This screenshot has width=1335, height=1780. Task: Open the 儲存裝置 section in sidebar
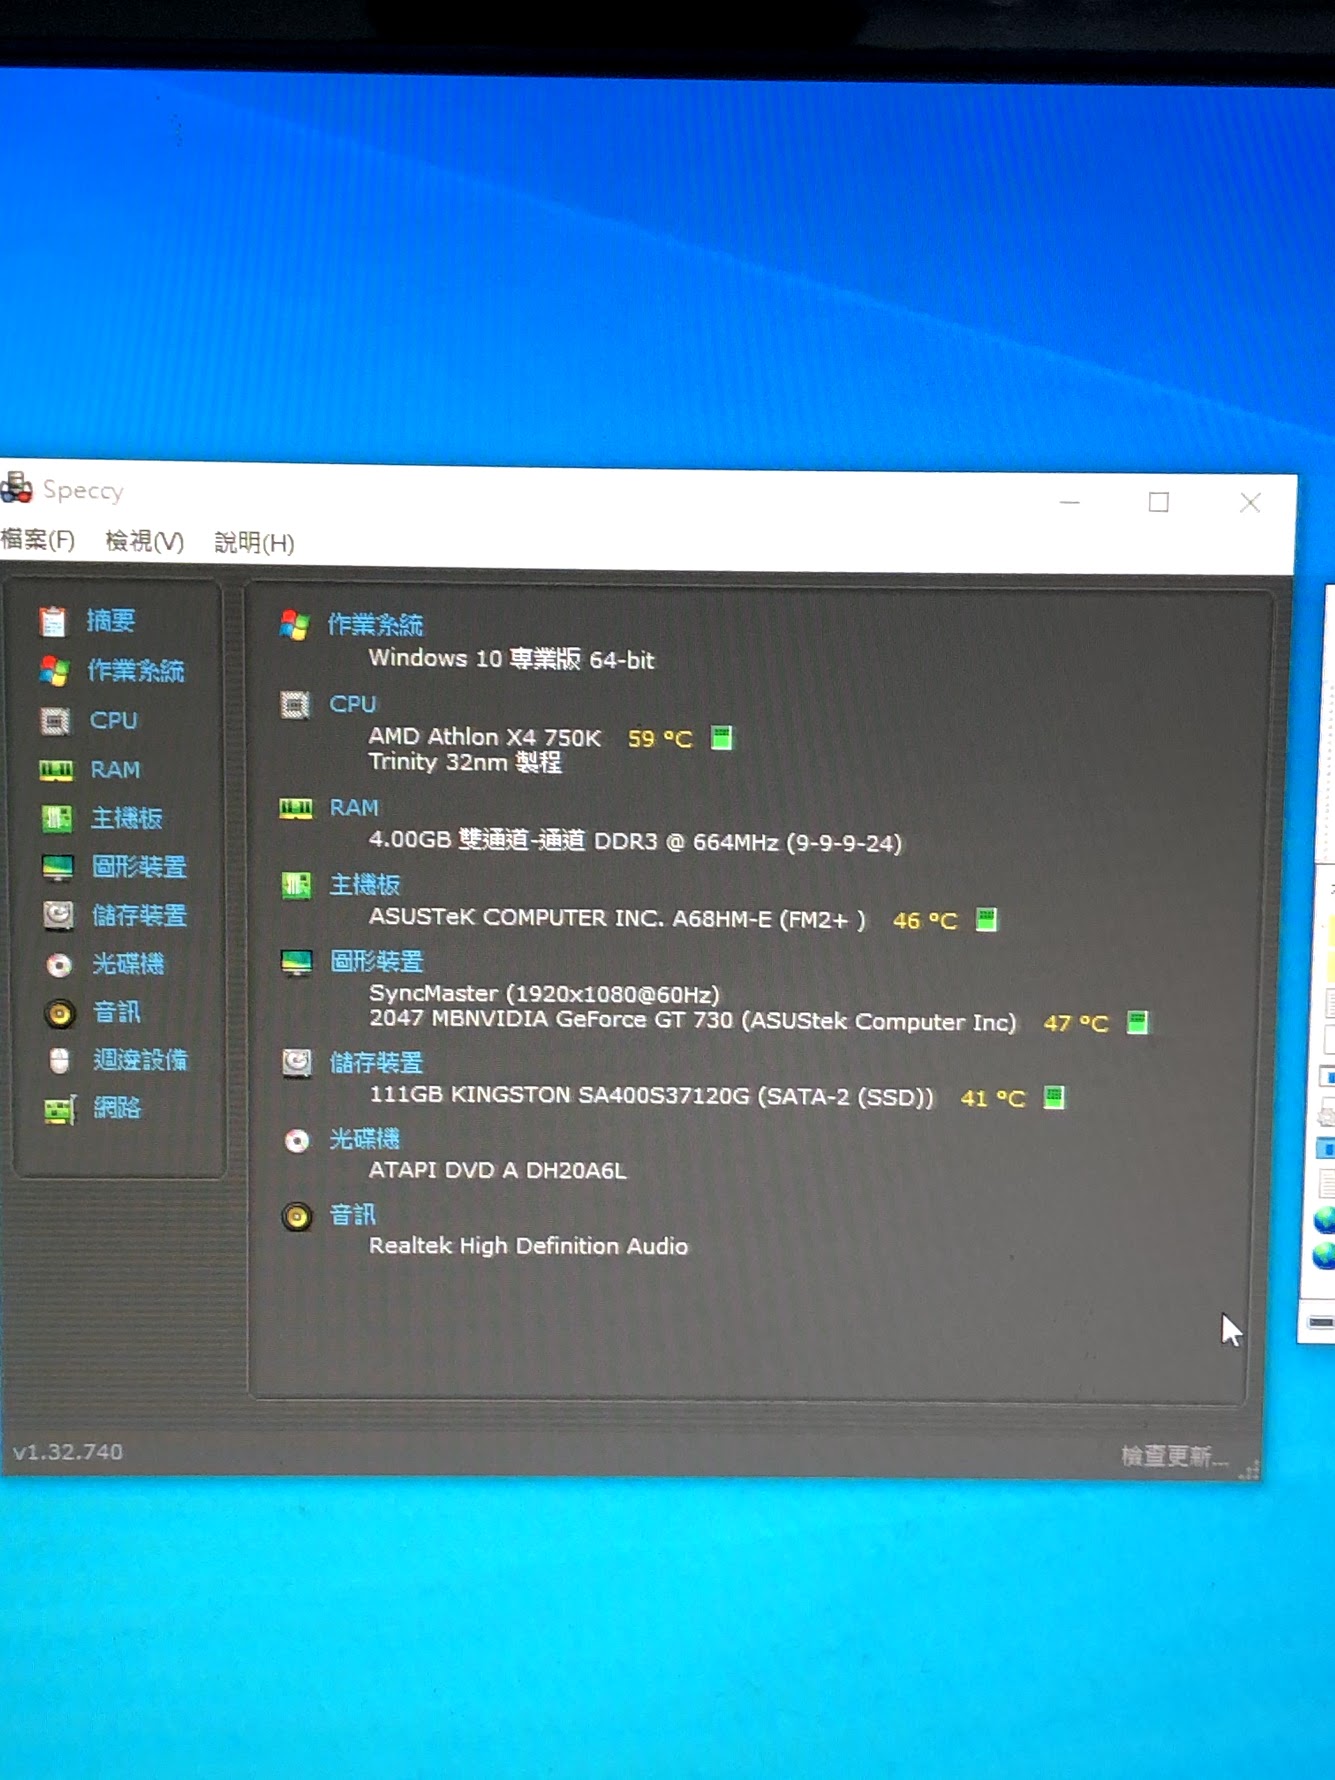pos(139,915)
